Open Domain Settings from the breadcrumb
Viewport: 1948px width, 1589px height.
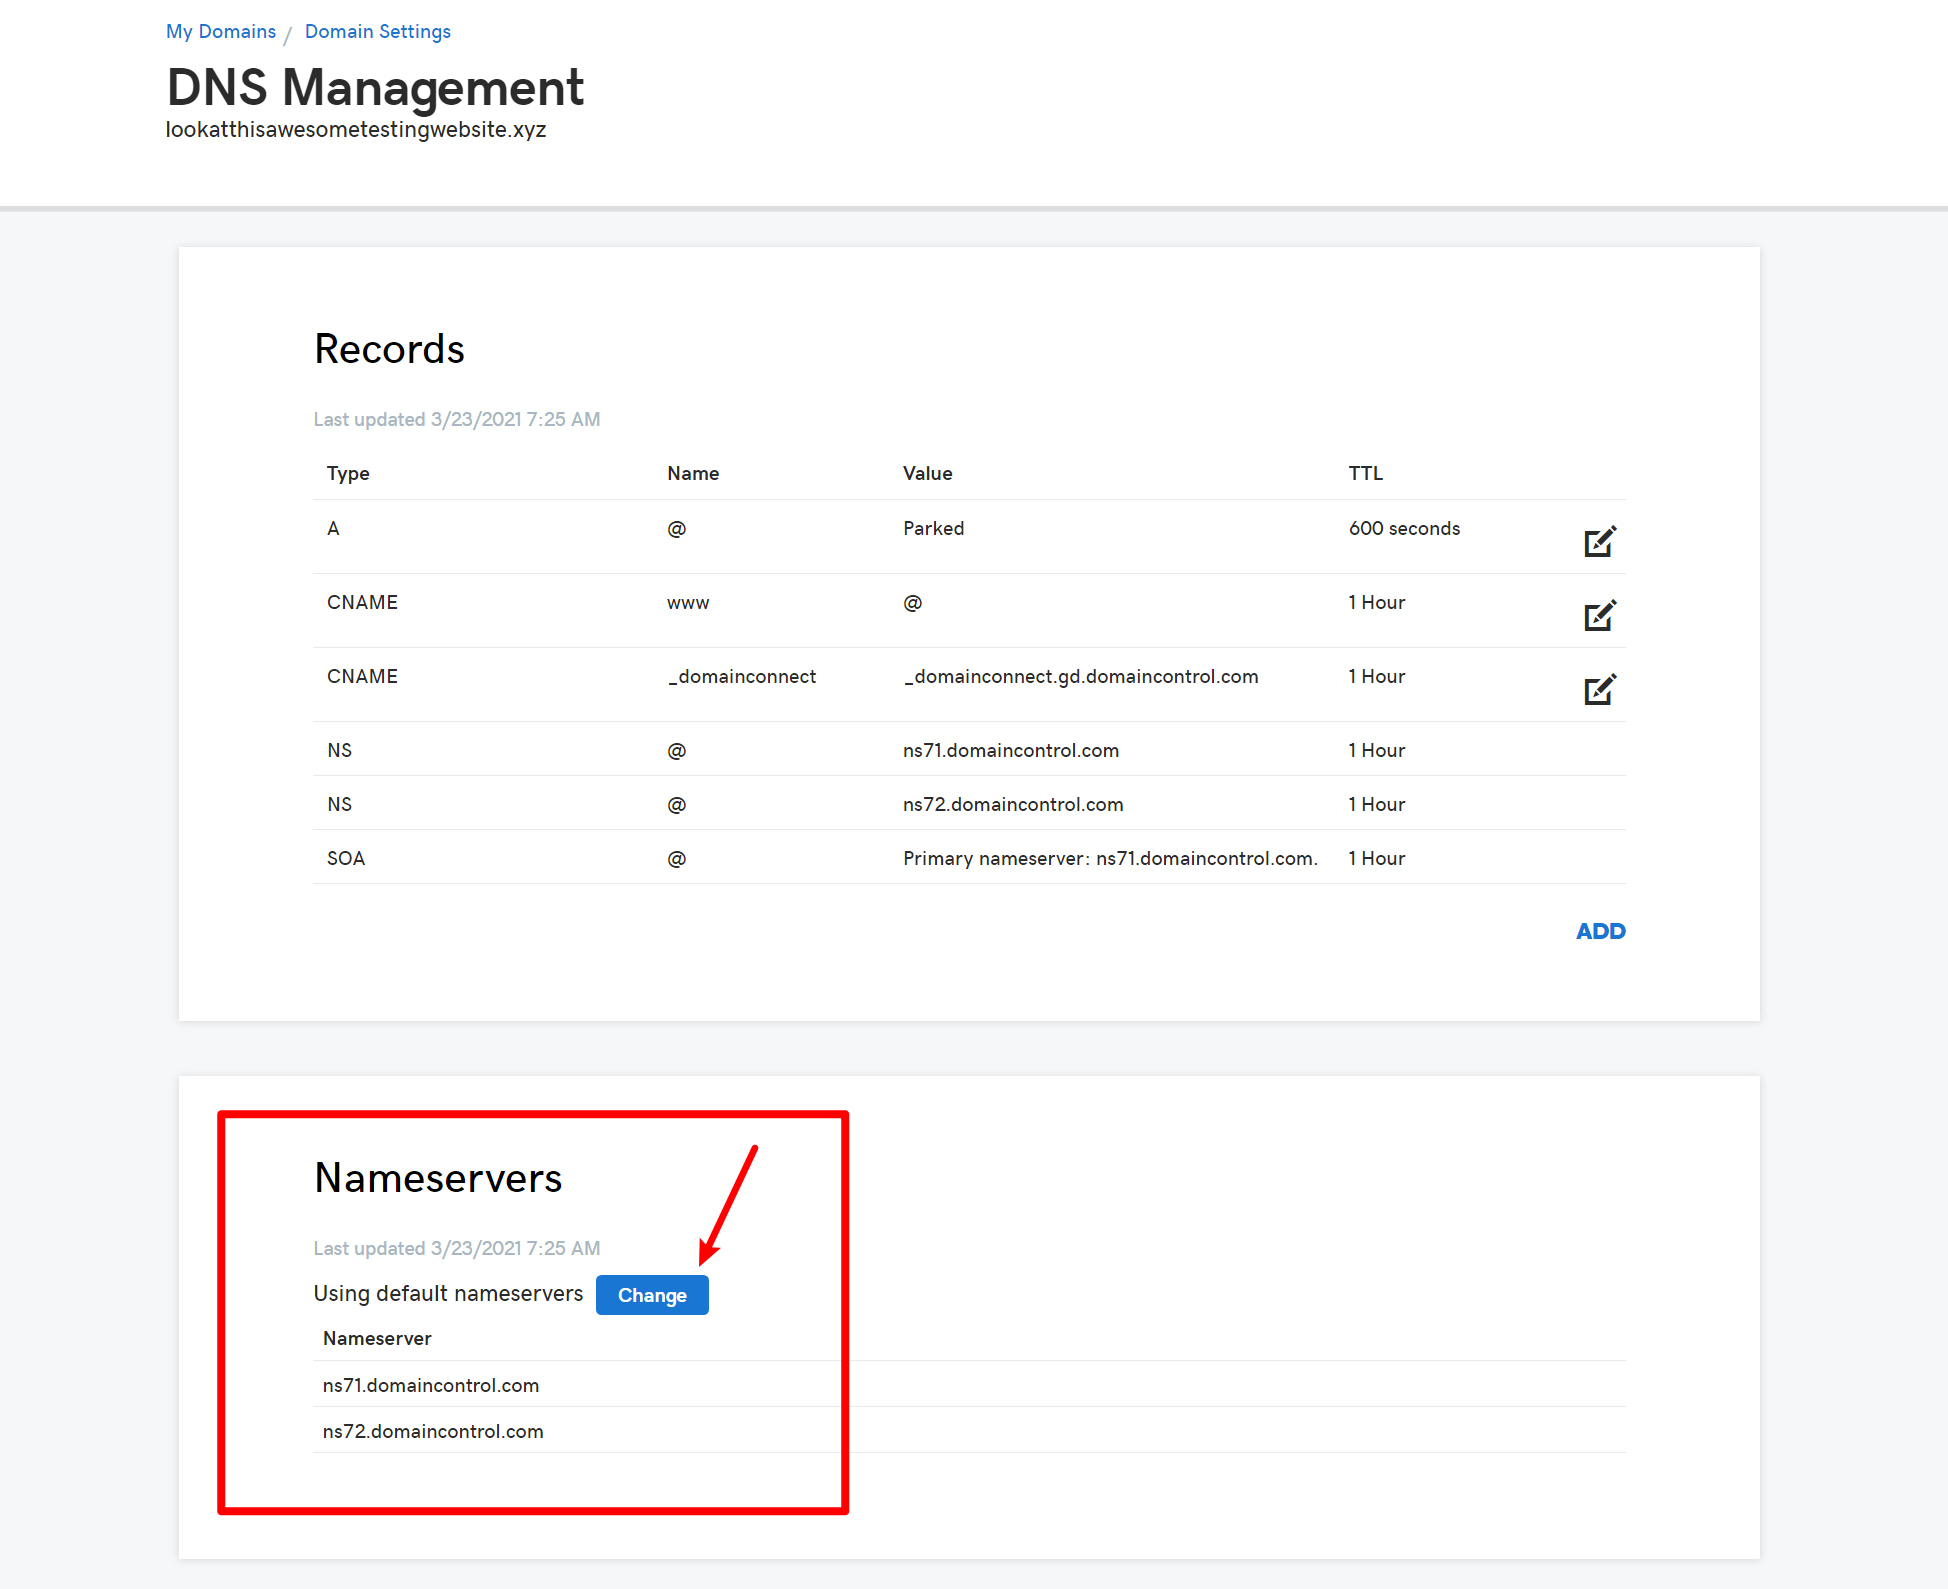(377, 31)
